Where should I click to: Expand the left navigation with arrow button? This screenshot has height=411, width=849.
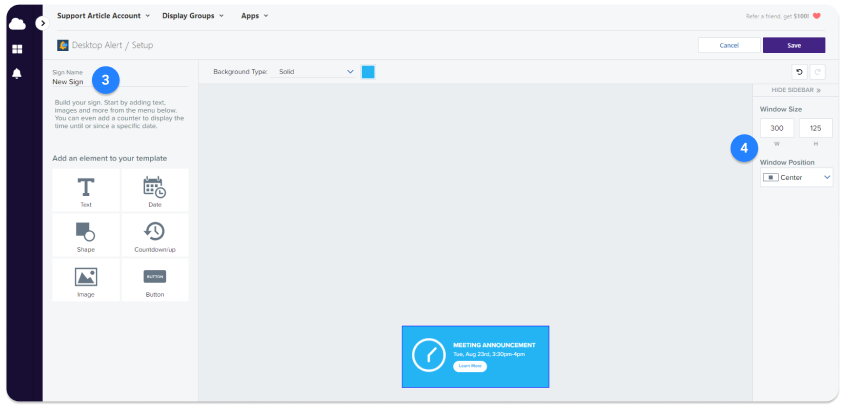[x=42, y=23]
